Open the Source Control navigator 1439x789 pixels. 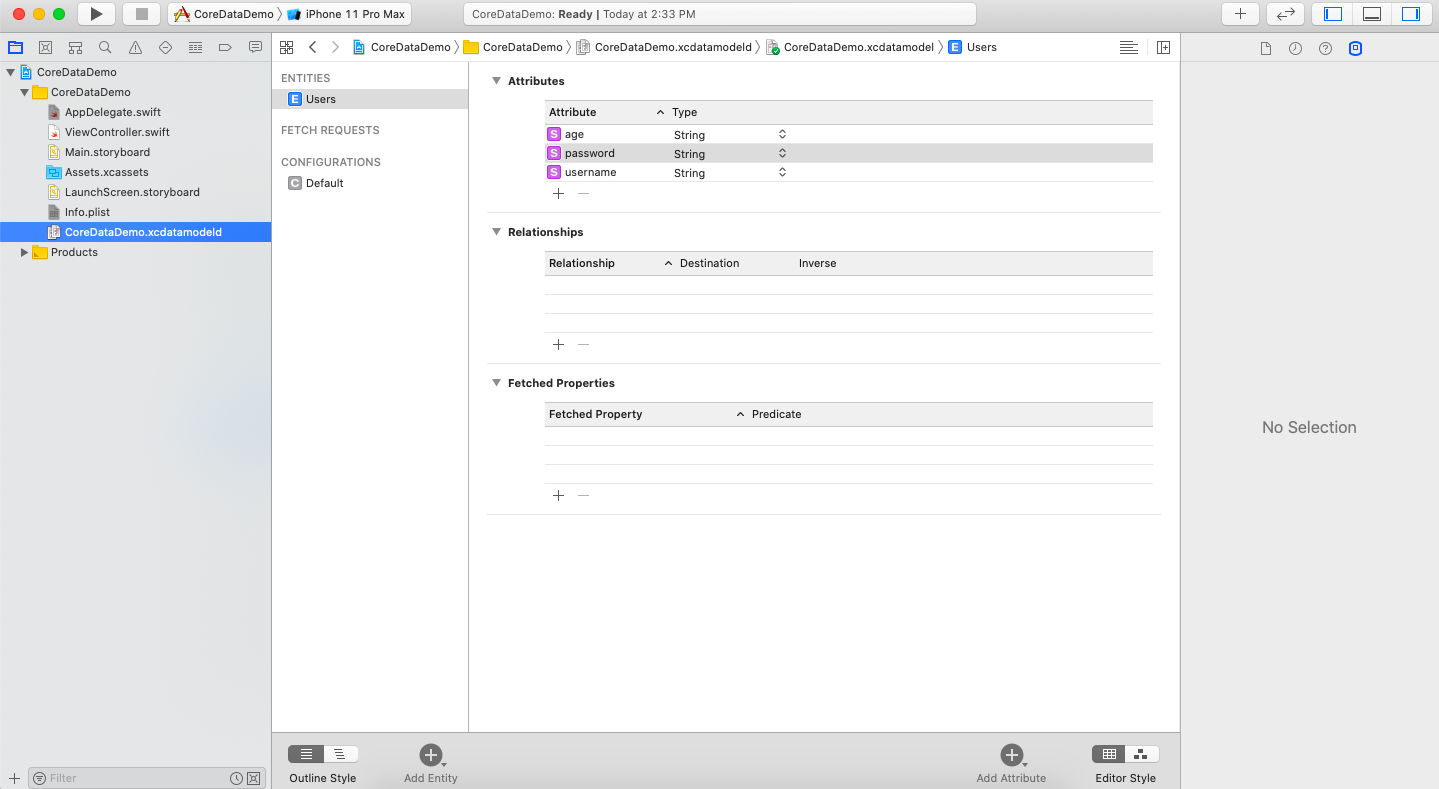45,47
